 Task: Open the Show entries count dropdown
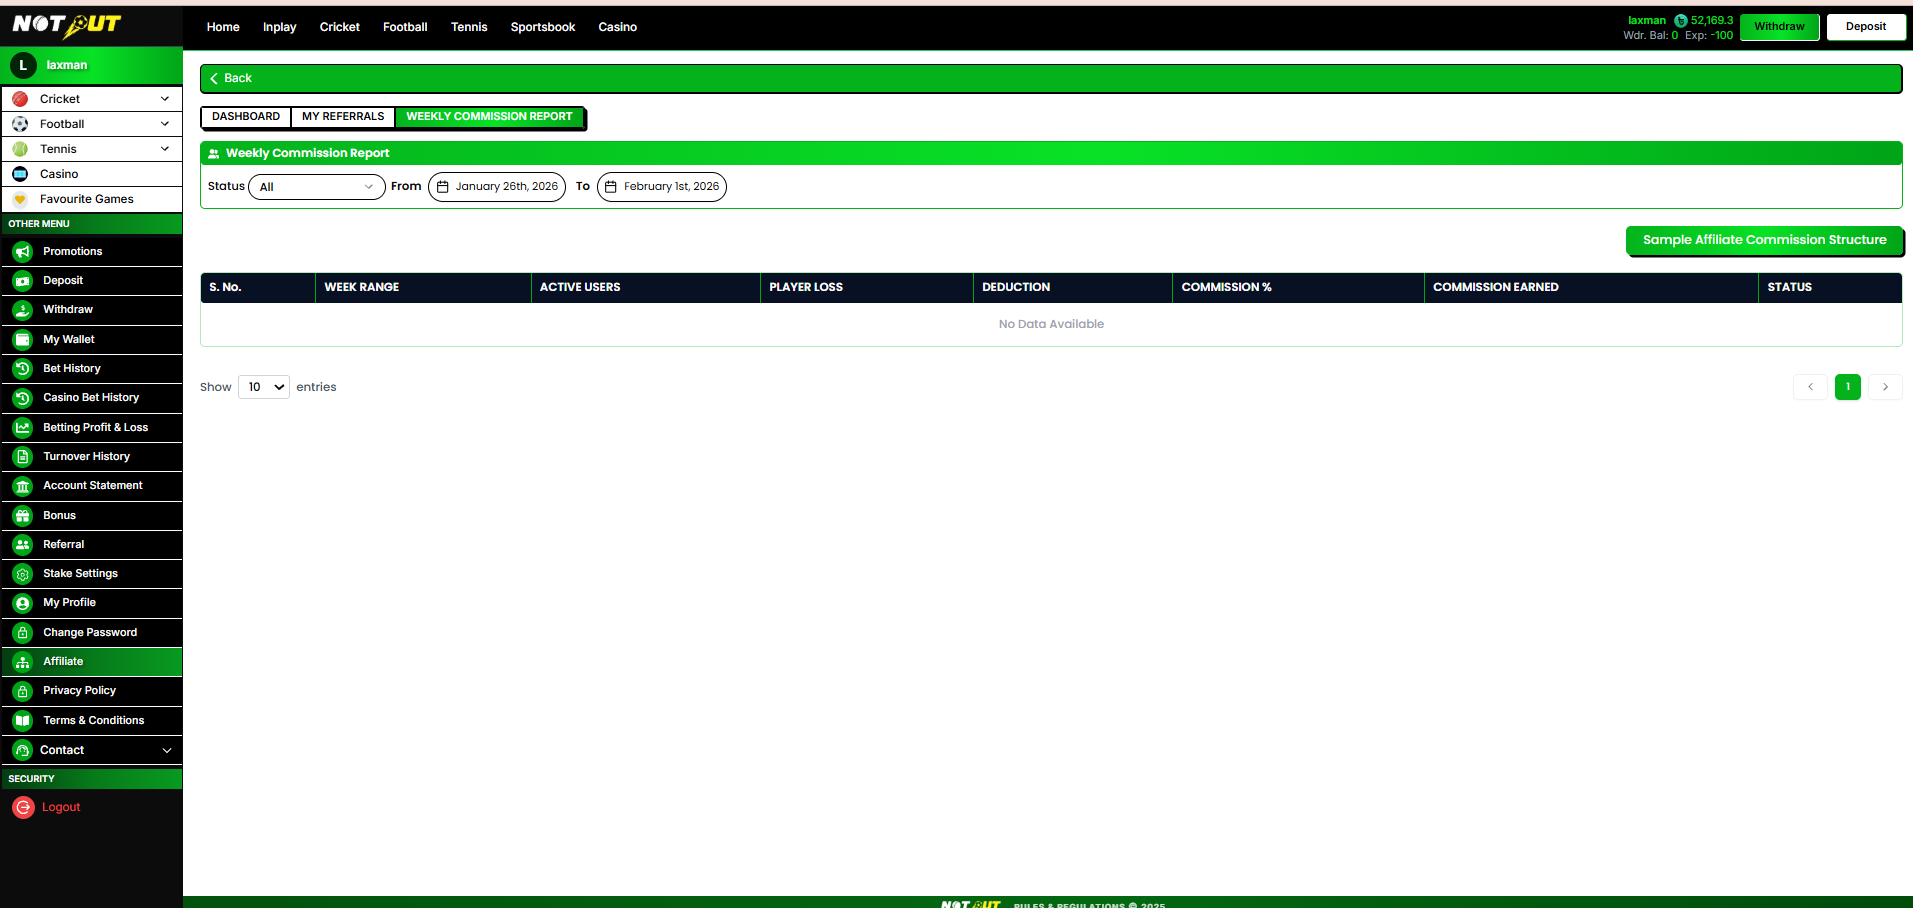264,387
